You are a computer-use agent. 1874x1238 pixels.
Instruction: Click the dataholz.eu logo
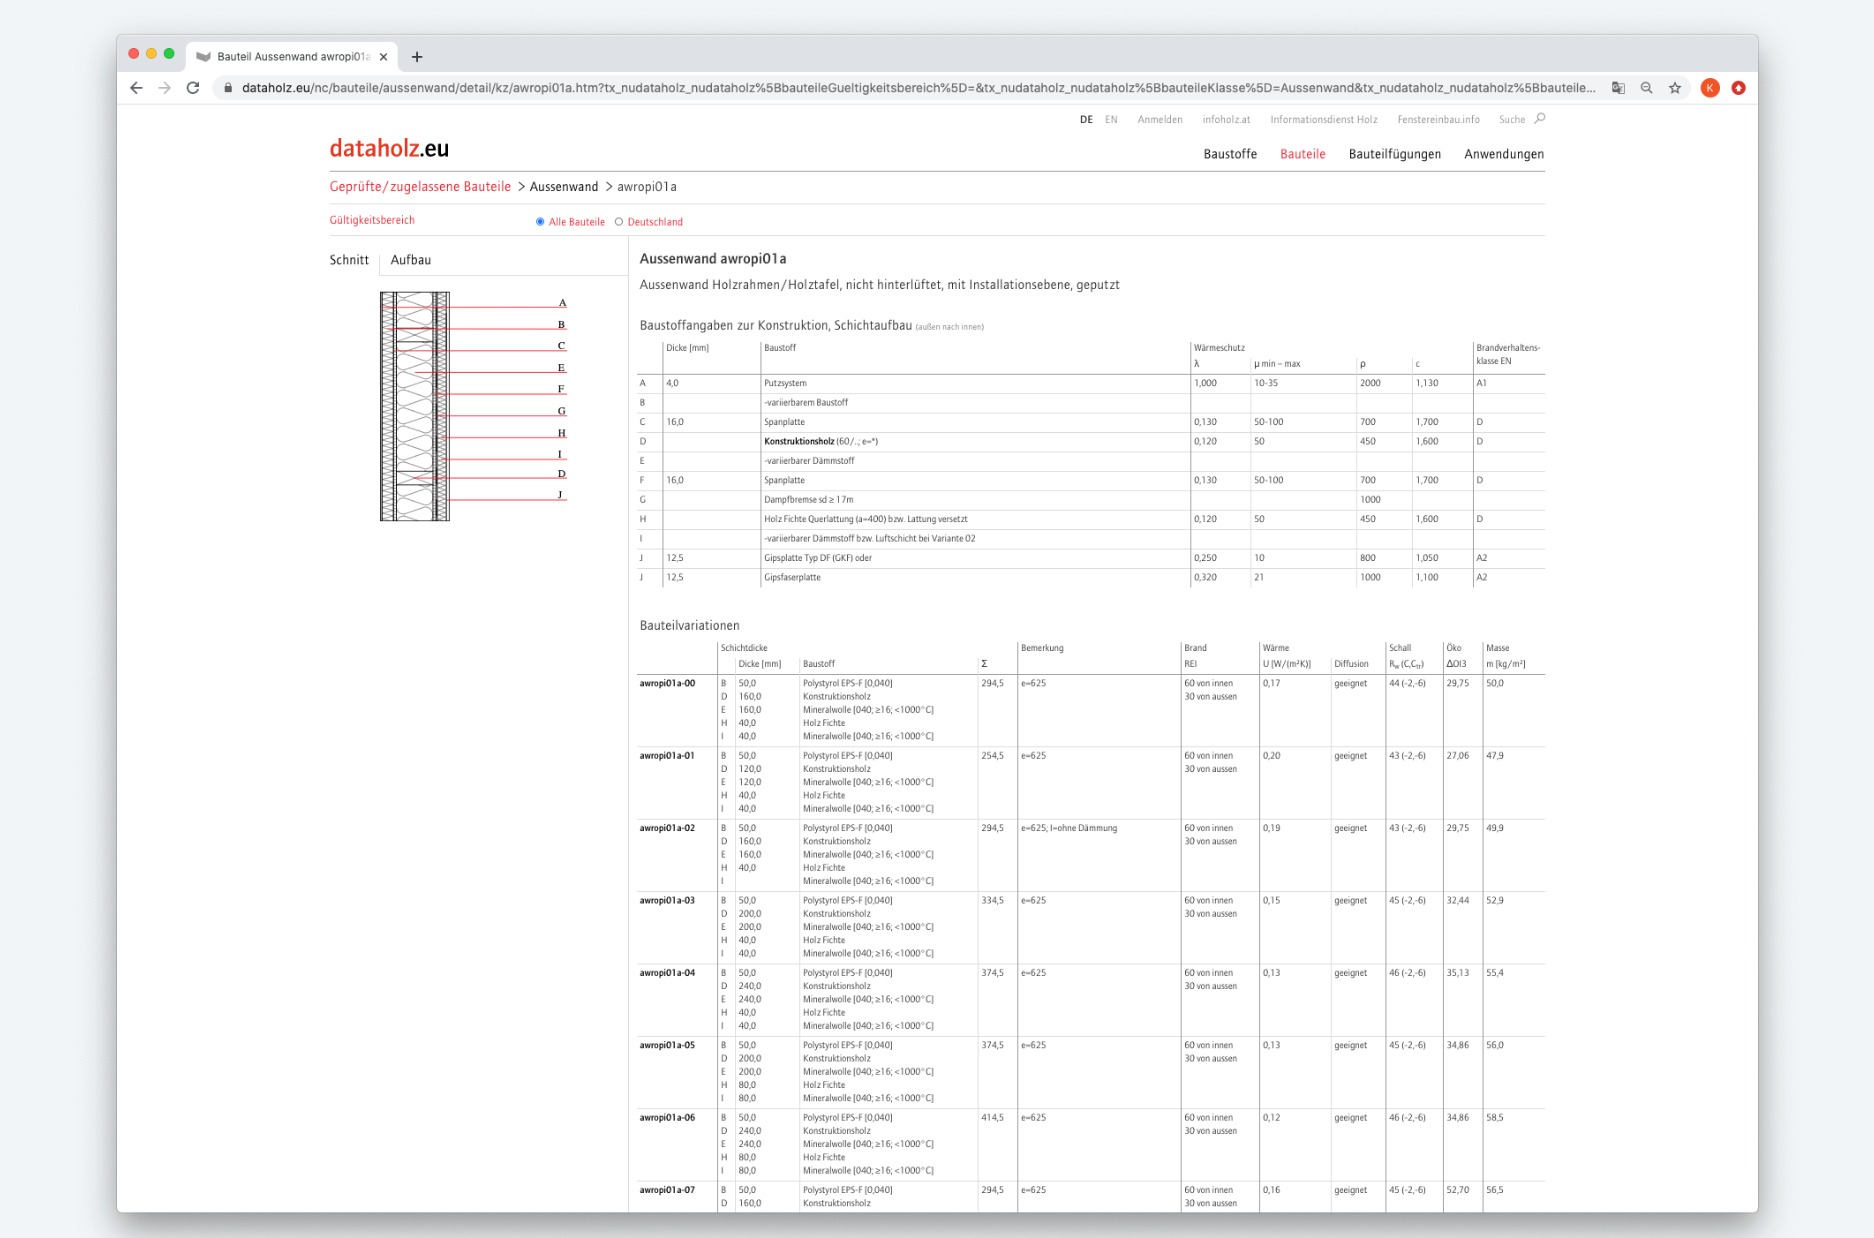389,149
